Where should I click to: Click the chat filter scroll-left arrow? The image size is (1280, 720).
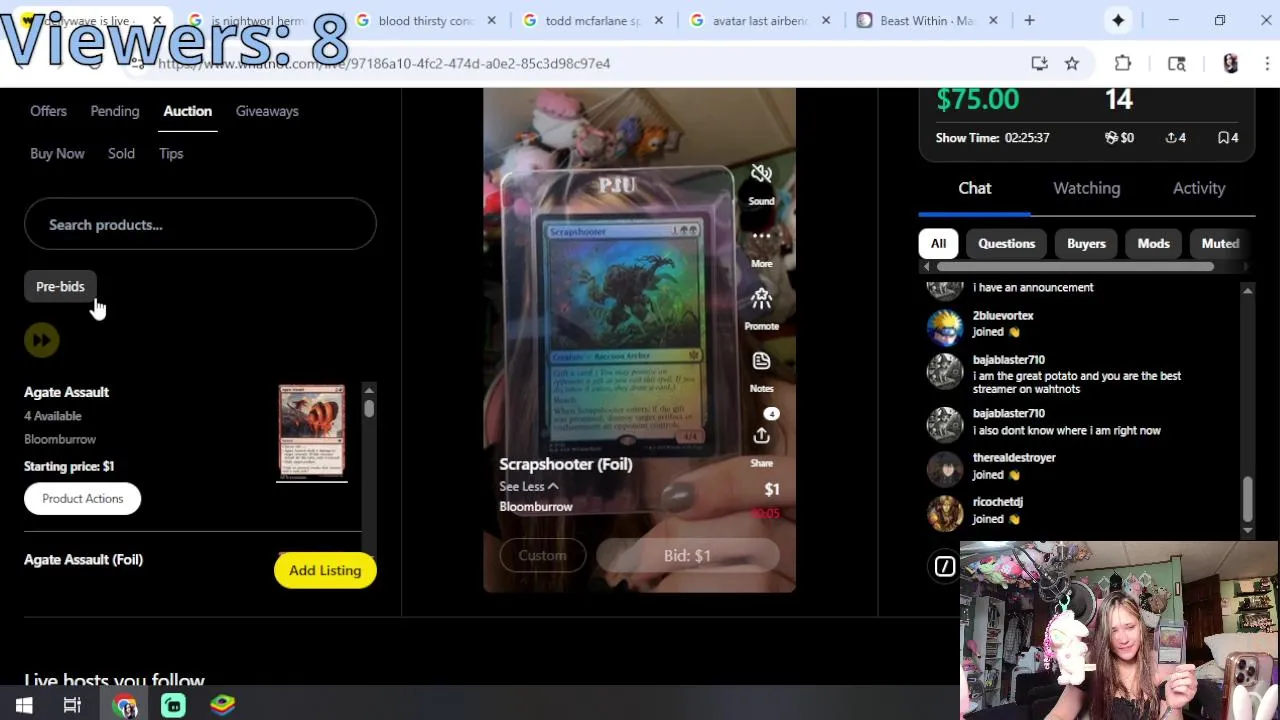coord(926,266)
